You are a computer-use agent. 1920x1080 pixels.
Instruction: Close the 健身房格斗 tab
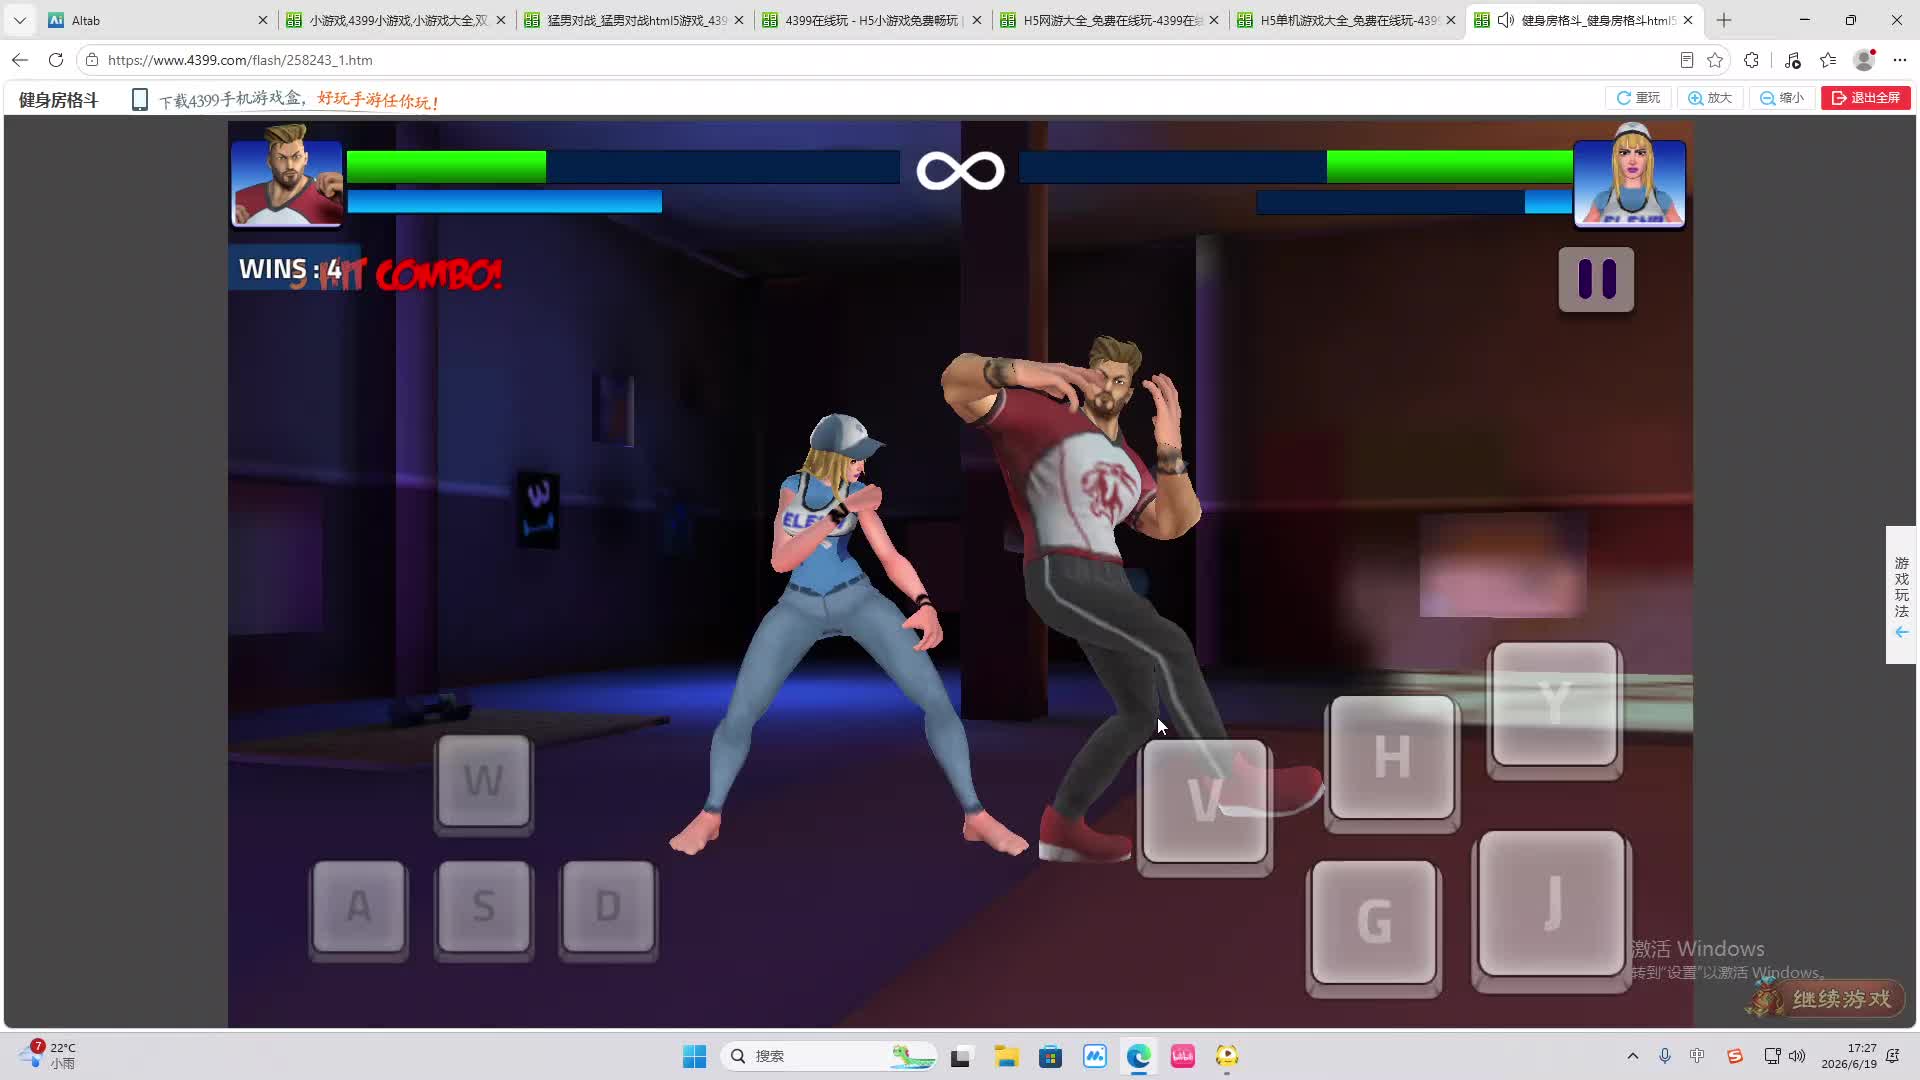click(x=1688, y=20)
